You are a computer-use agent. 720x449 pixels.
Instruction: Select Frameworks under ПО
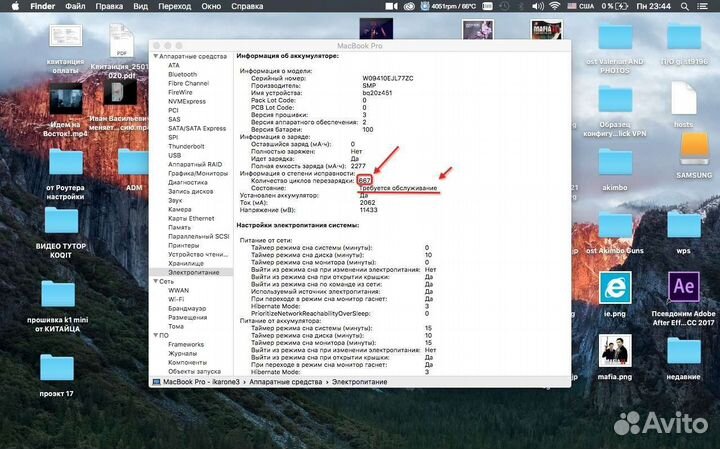click(186, 344)
